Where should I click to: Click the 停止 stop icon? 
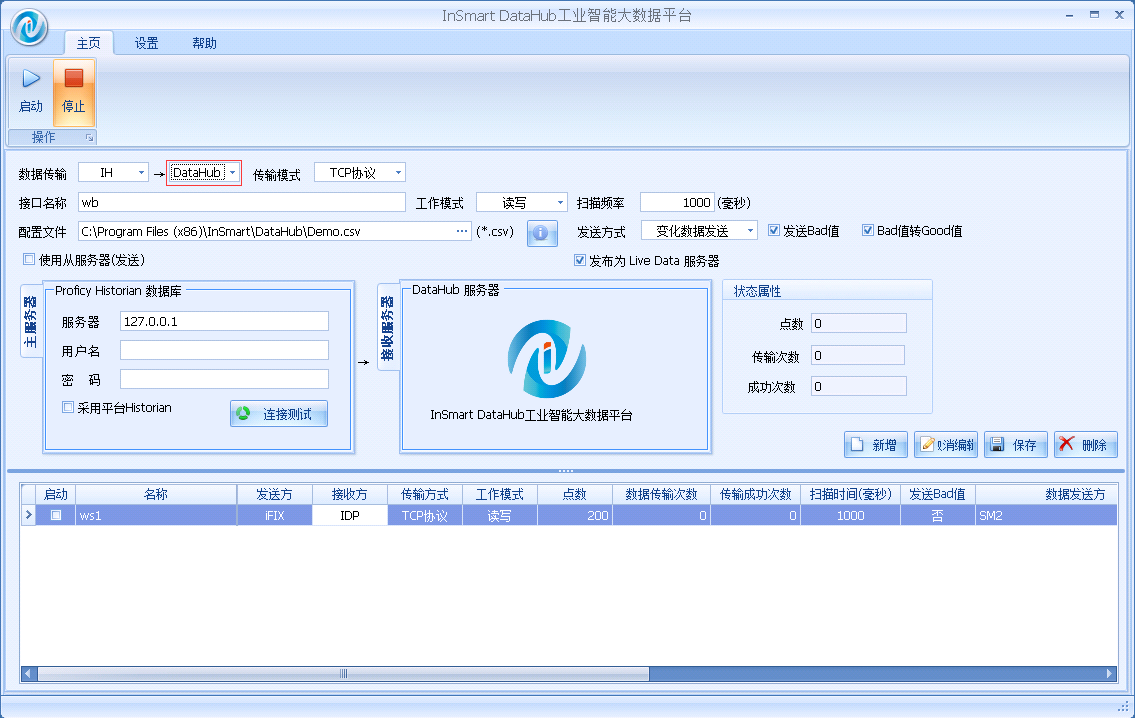pyautogui.click(x=73, y=78)
